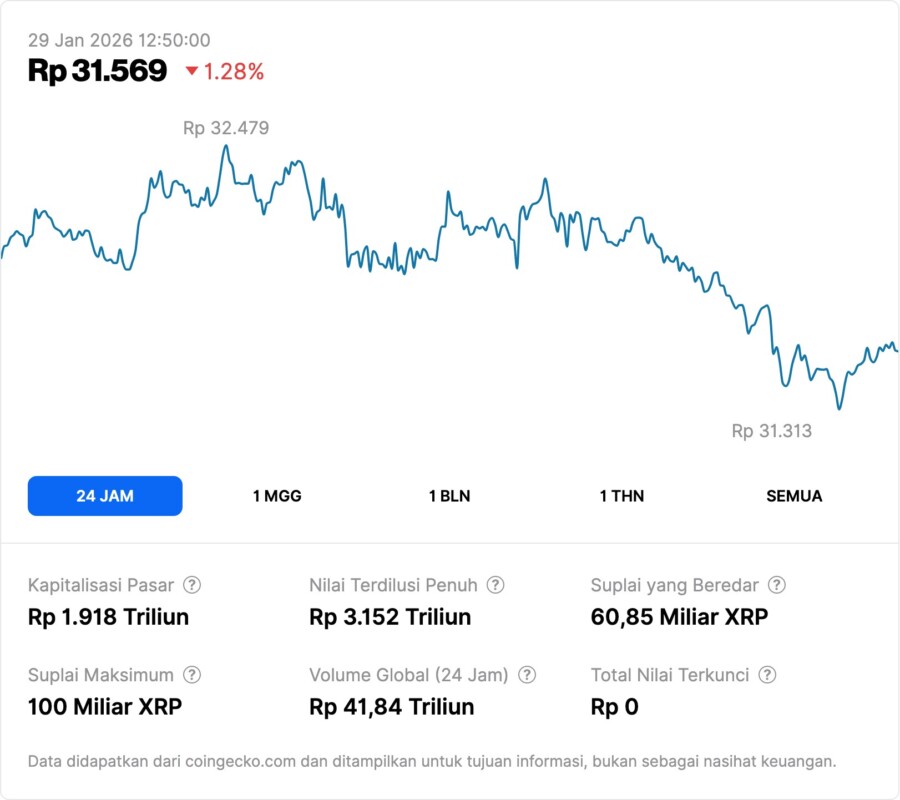Select the 24 JAM time range
This screenshot has width=900, height=800.
click(105, 496)
